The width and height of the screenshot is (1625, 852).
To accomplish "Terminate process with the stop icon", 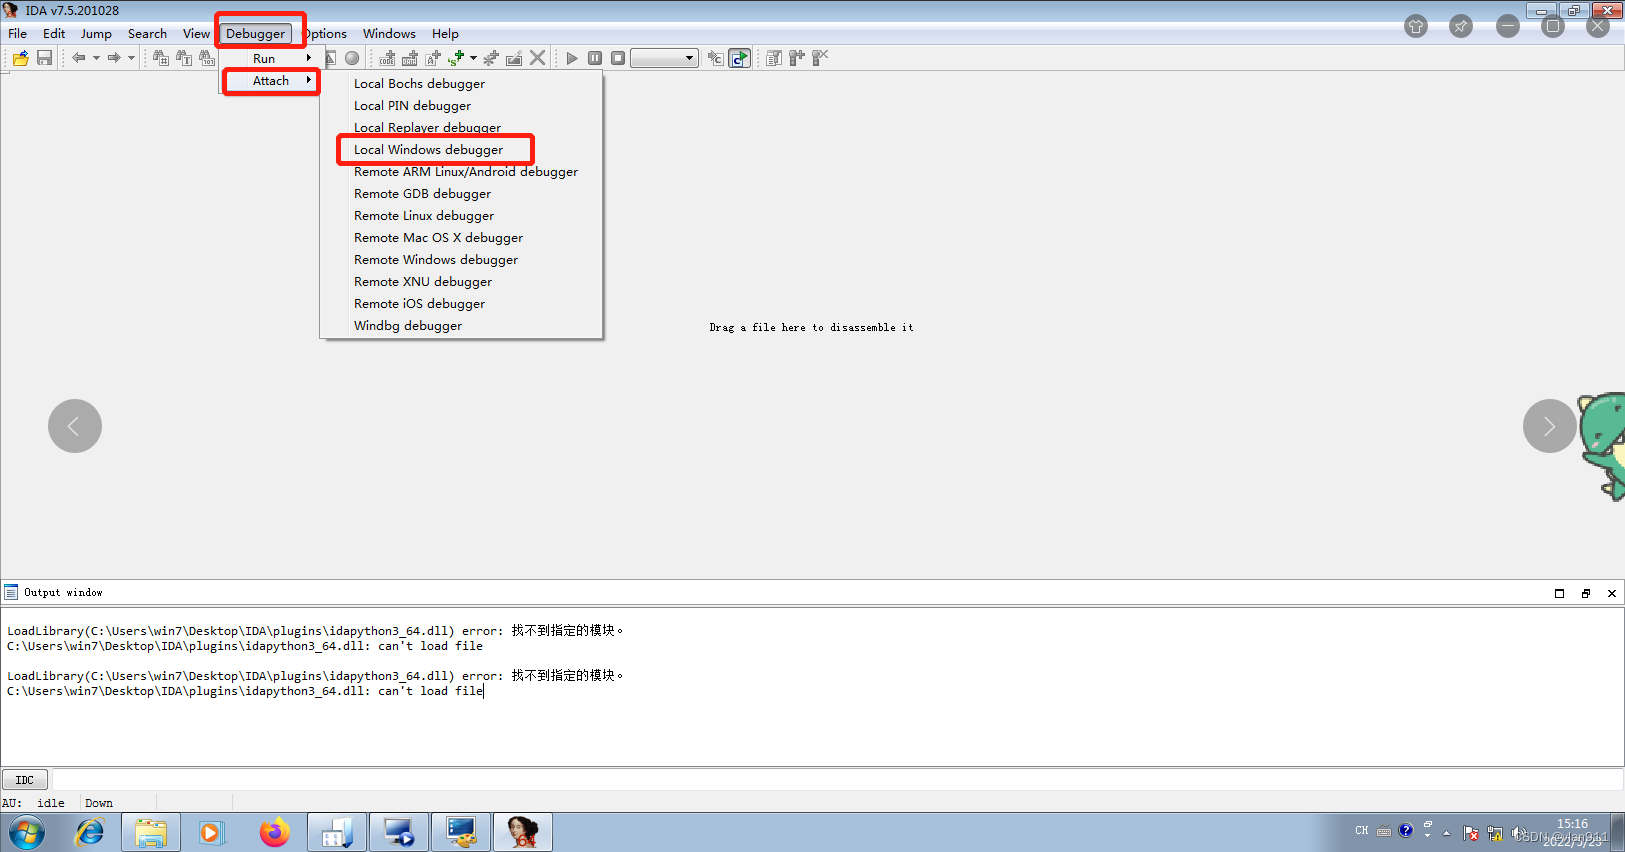I will pos(618,58).
